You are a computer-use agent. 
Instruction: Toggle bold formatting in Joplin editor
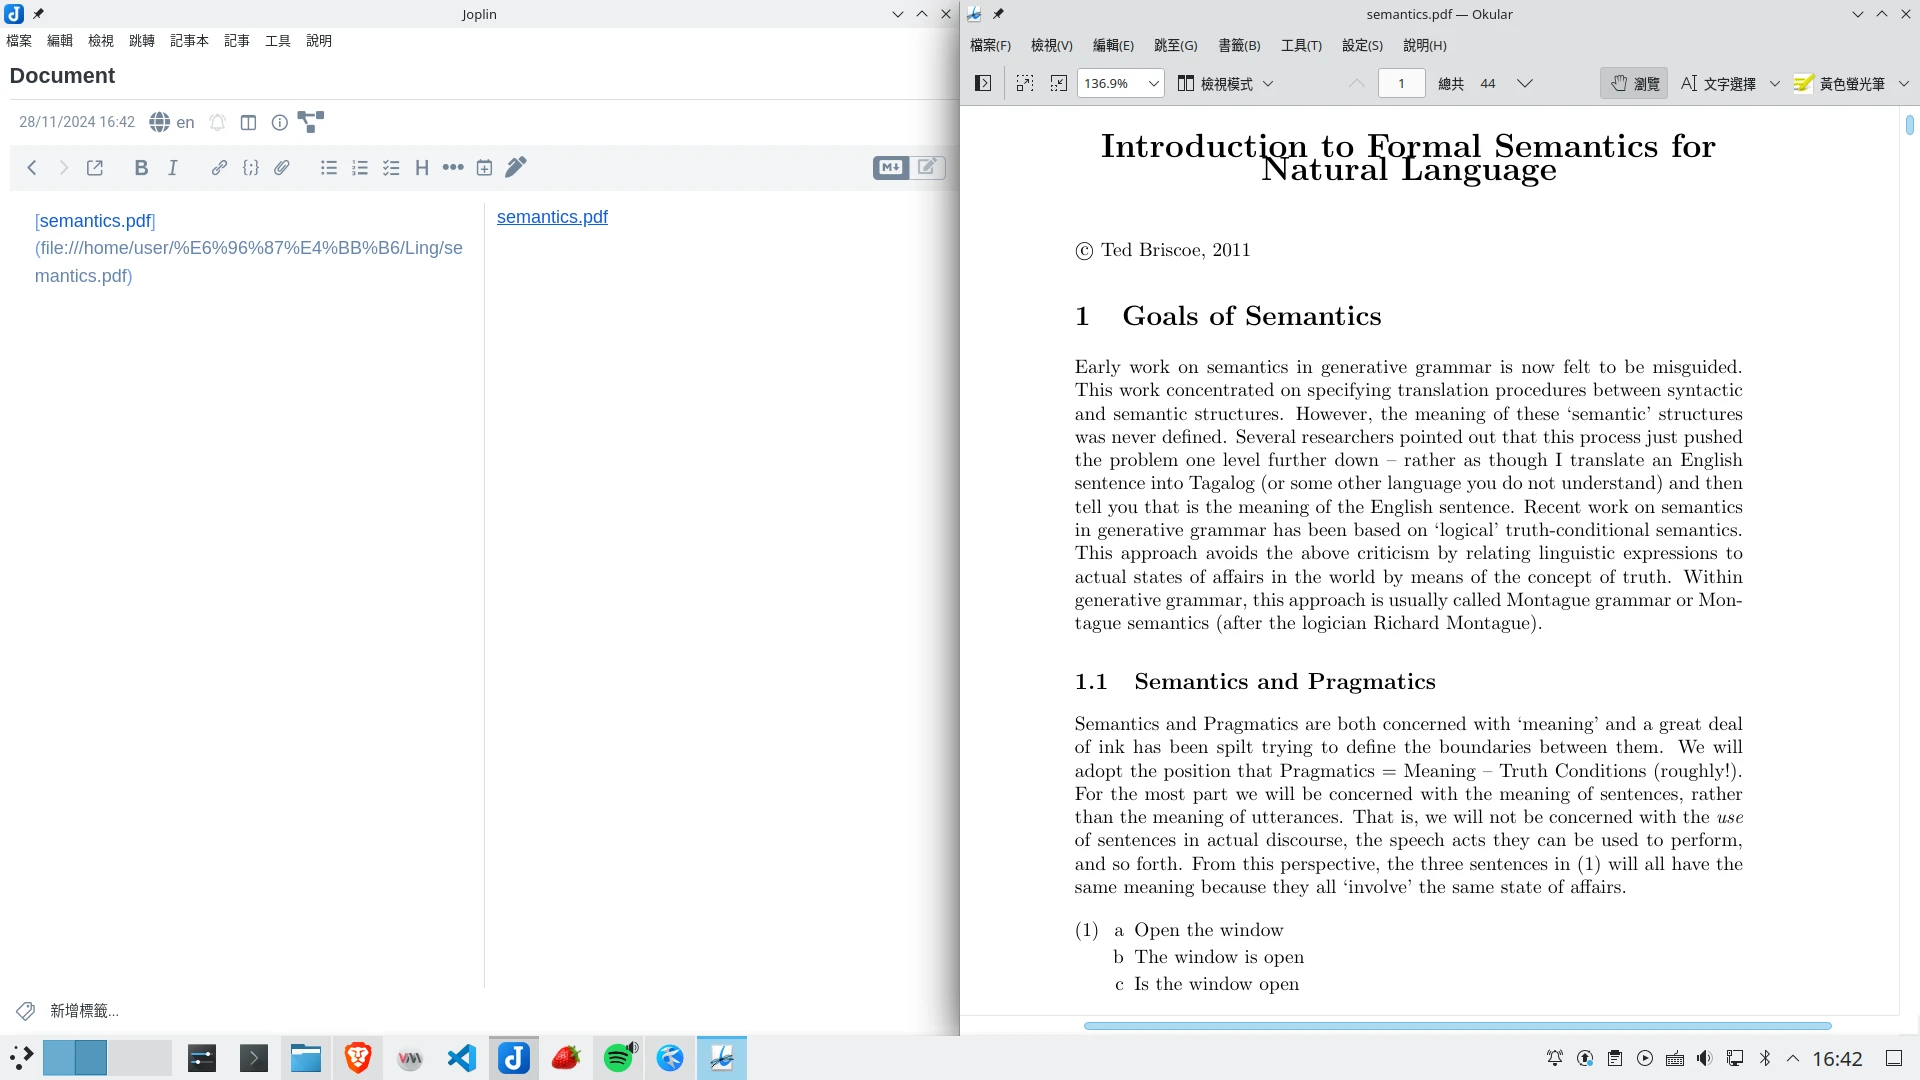[141, 168]
